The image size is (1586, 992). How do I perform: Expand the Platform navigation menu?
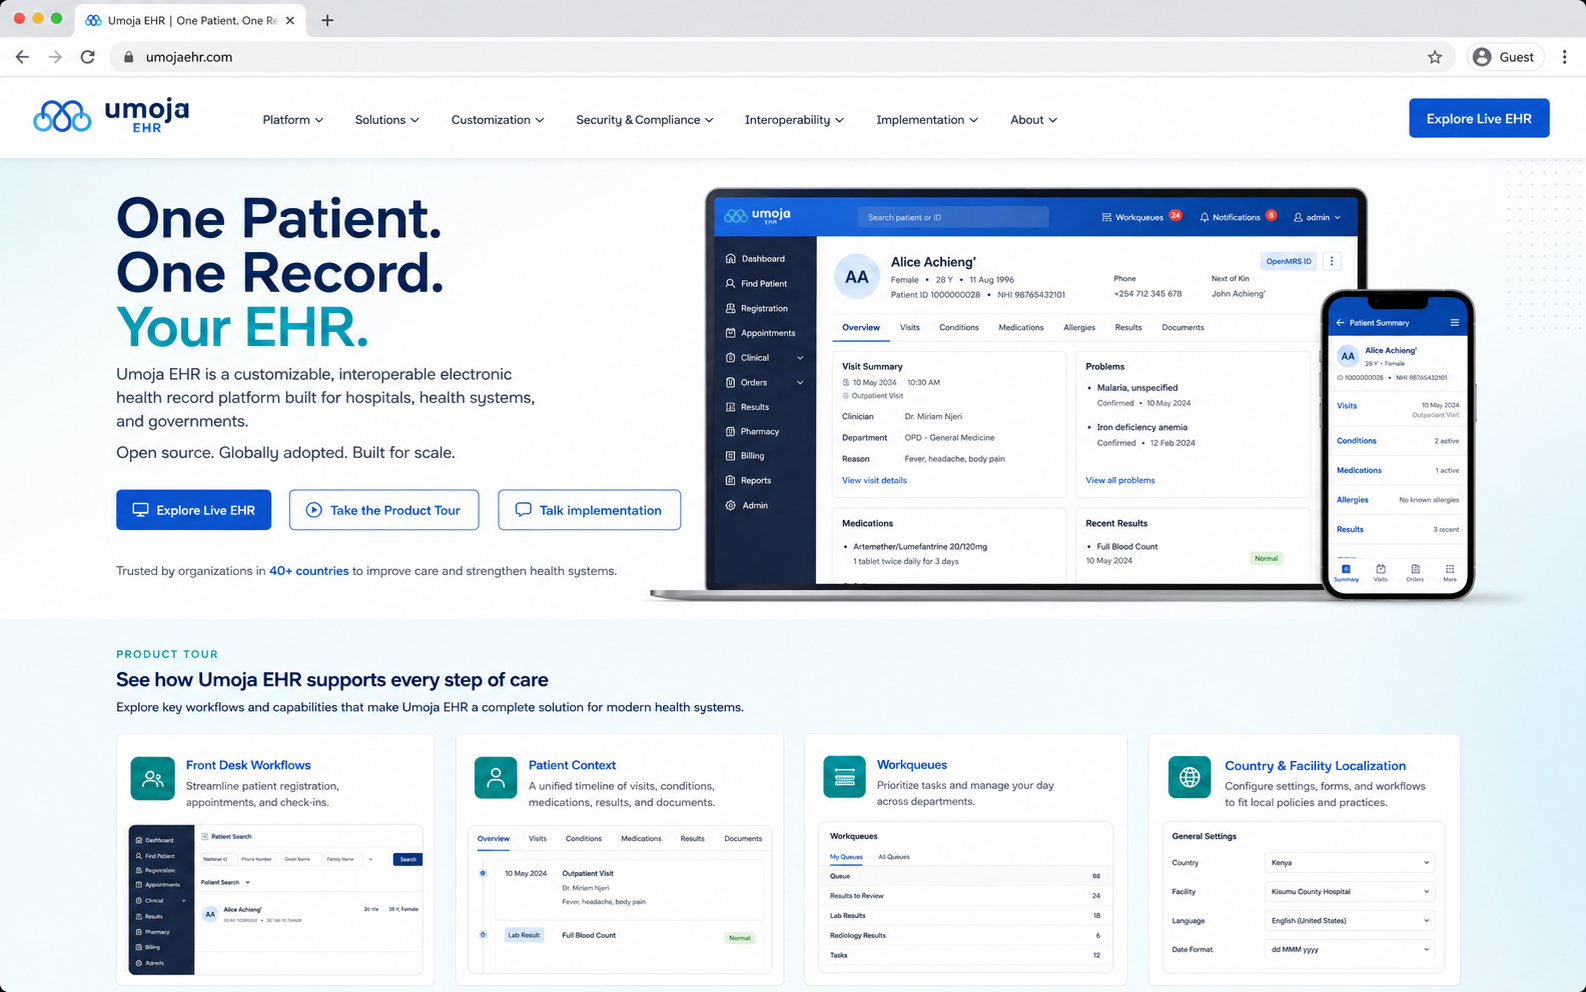point(293,120)
